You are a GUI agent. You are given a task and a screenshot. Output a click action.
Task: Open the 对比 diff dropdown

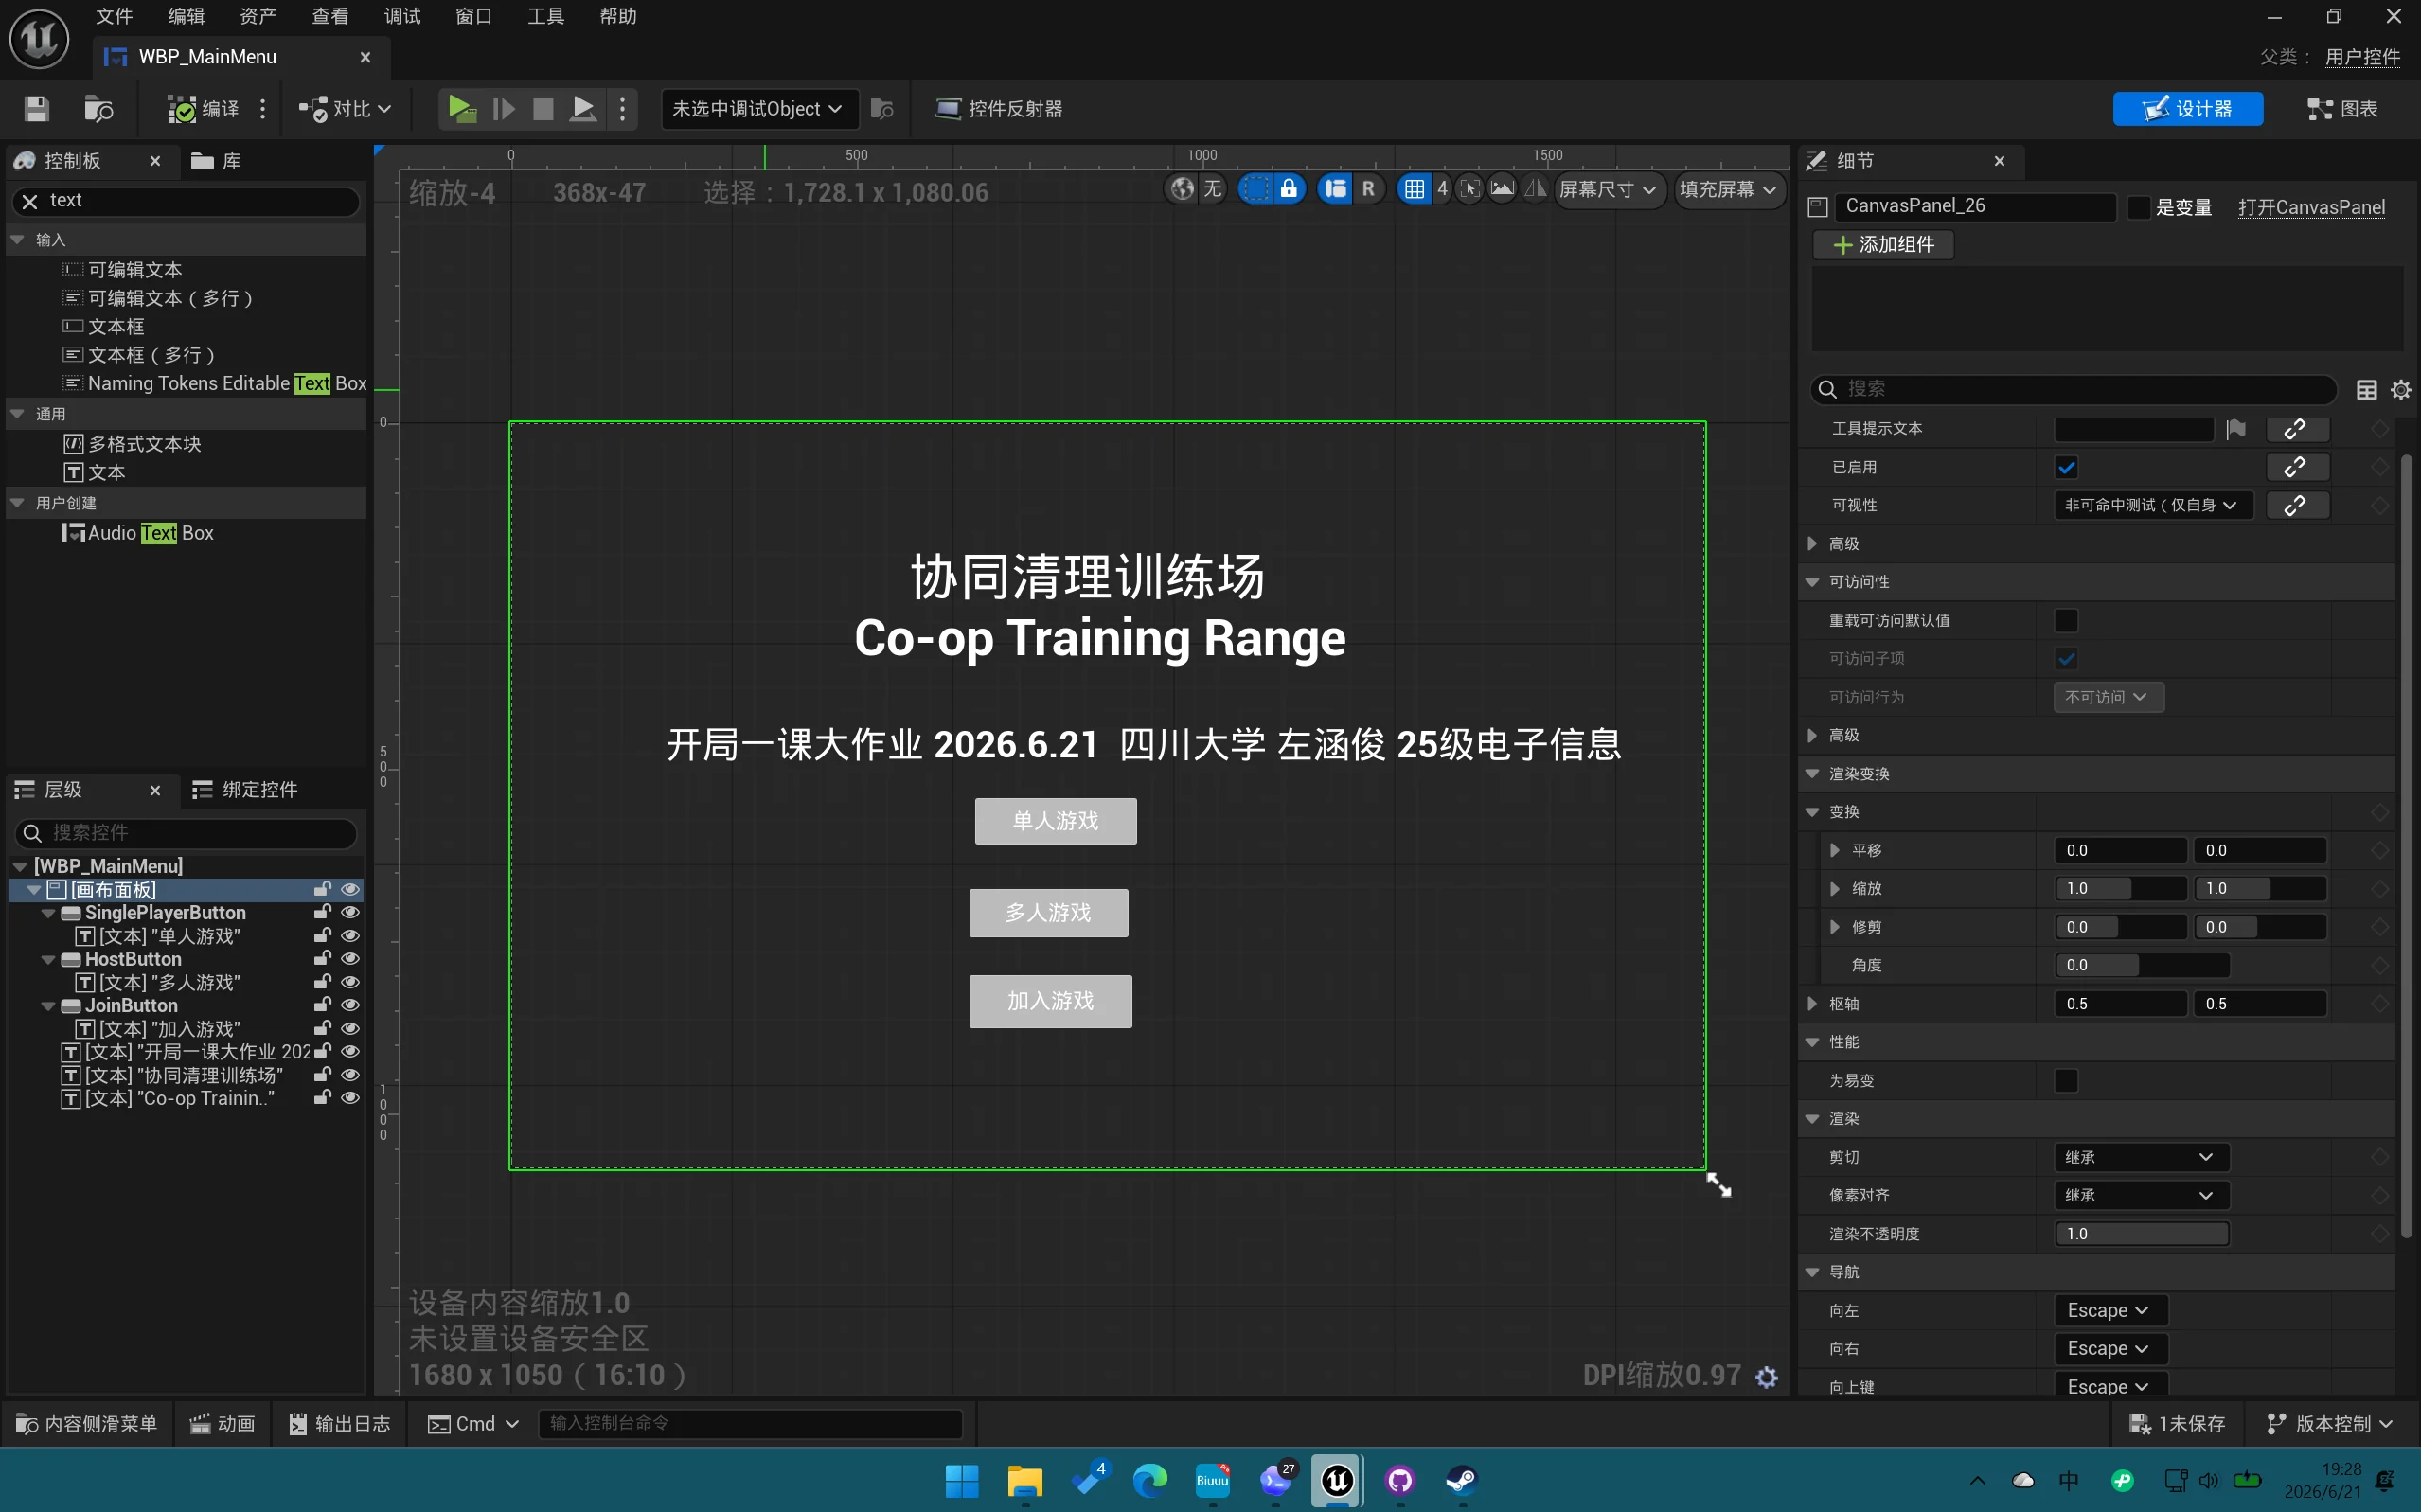click(345, 109)
